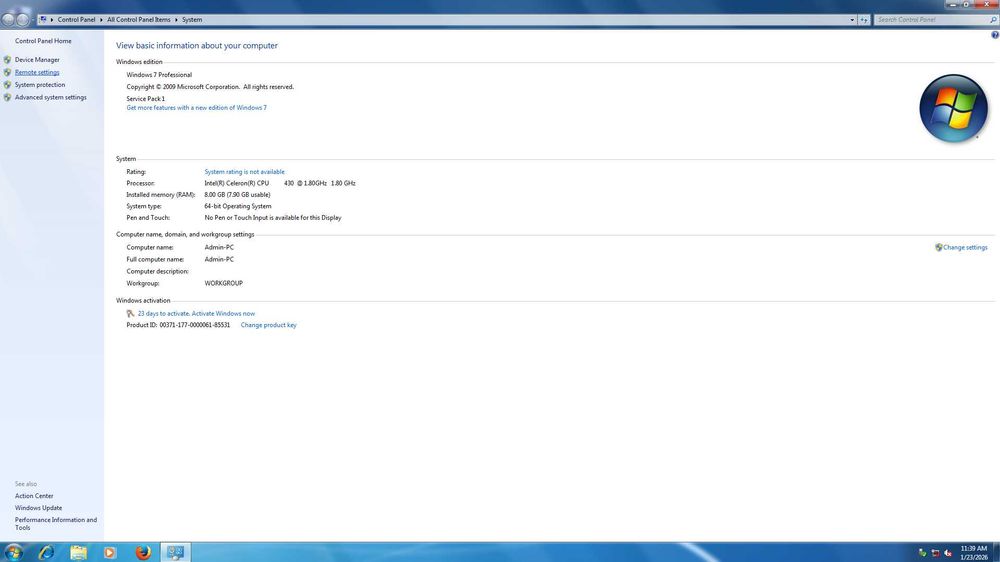Open Device Manager from the sidebar
The height and width of the screenshot is (562, 1000).
coord(37,59)
